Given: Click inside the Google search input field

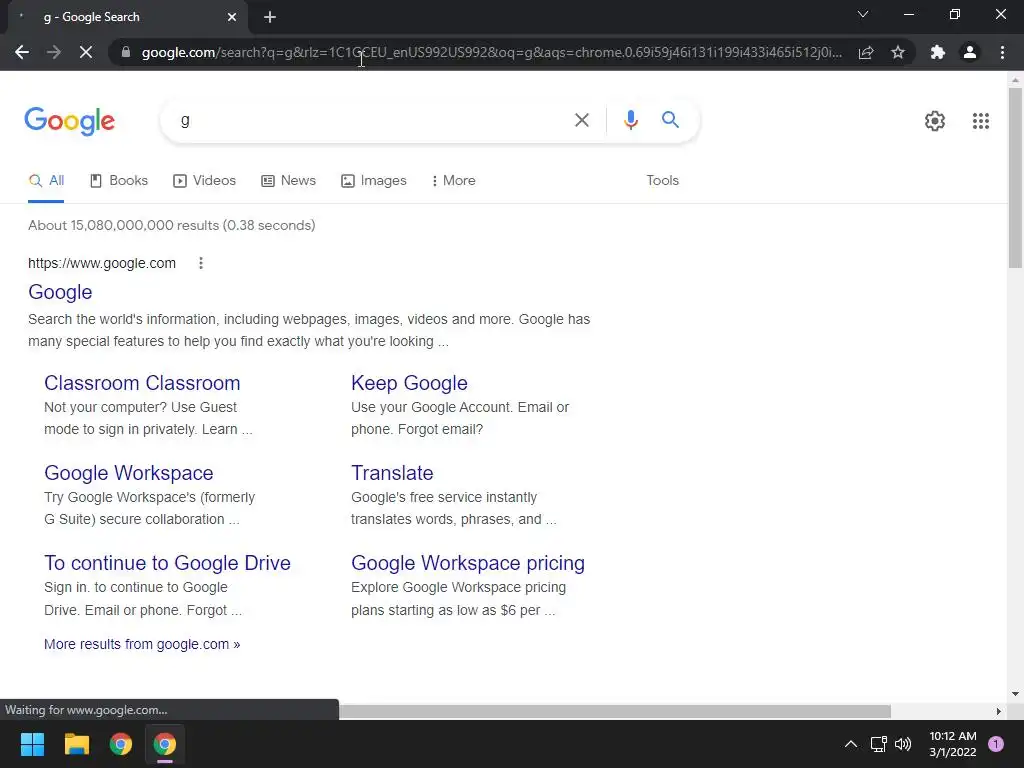Looking at the screenshot, I should point(366,120).
